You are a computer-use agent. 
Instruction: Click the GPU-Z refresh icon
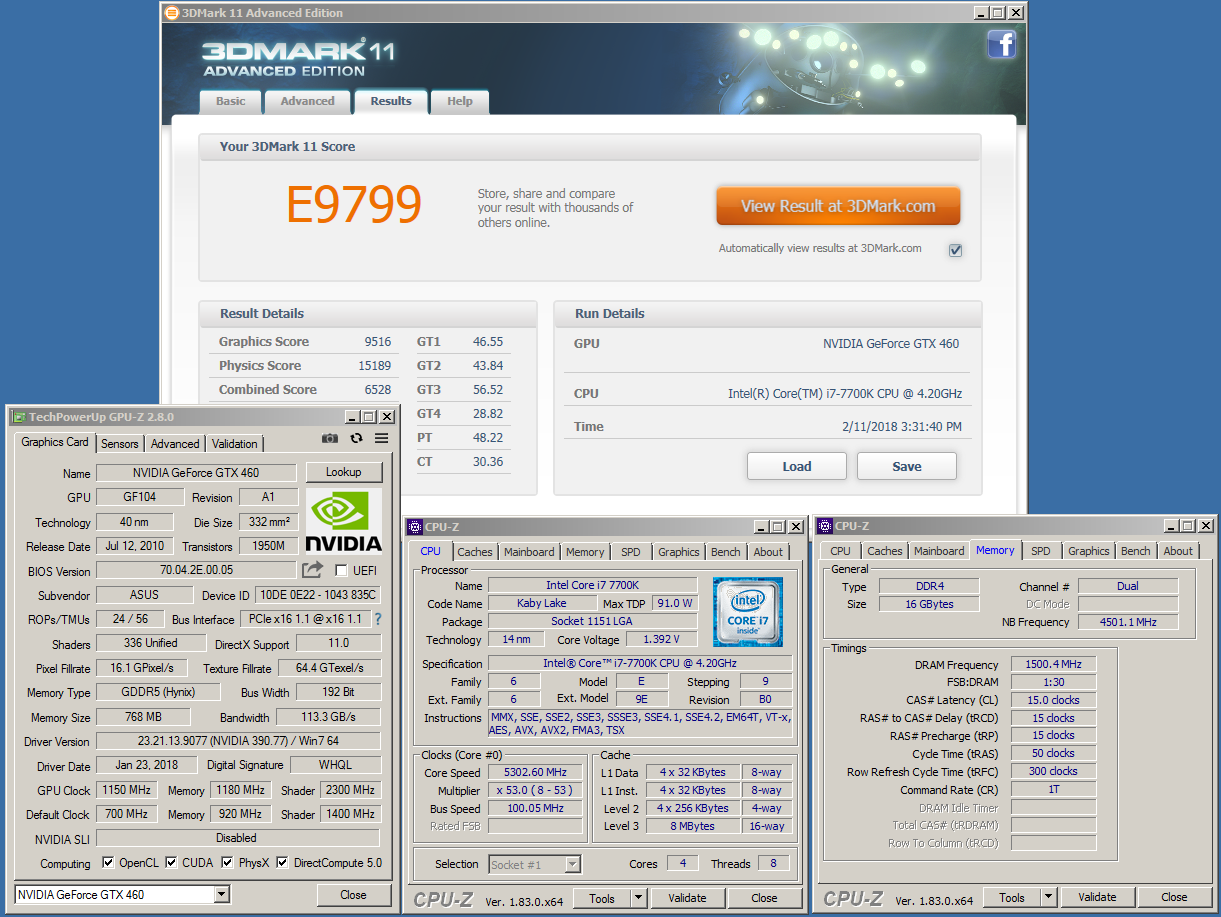(x=356, y=438)
